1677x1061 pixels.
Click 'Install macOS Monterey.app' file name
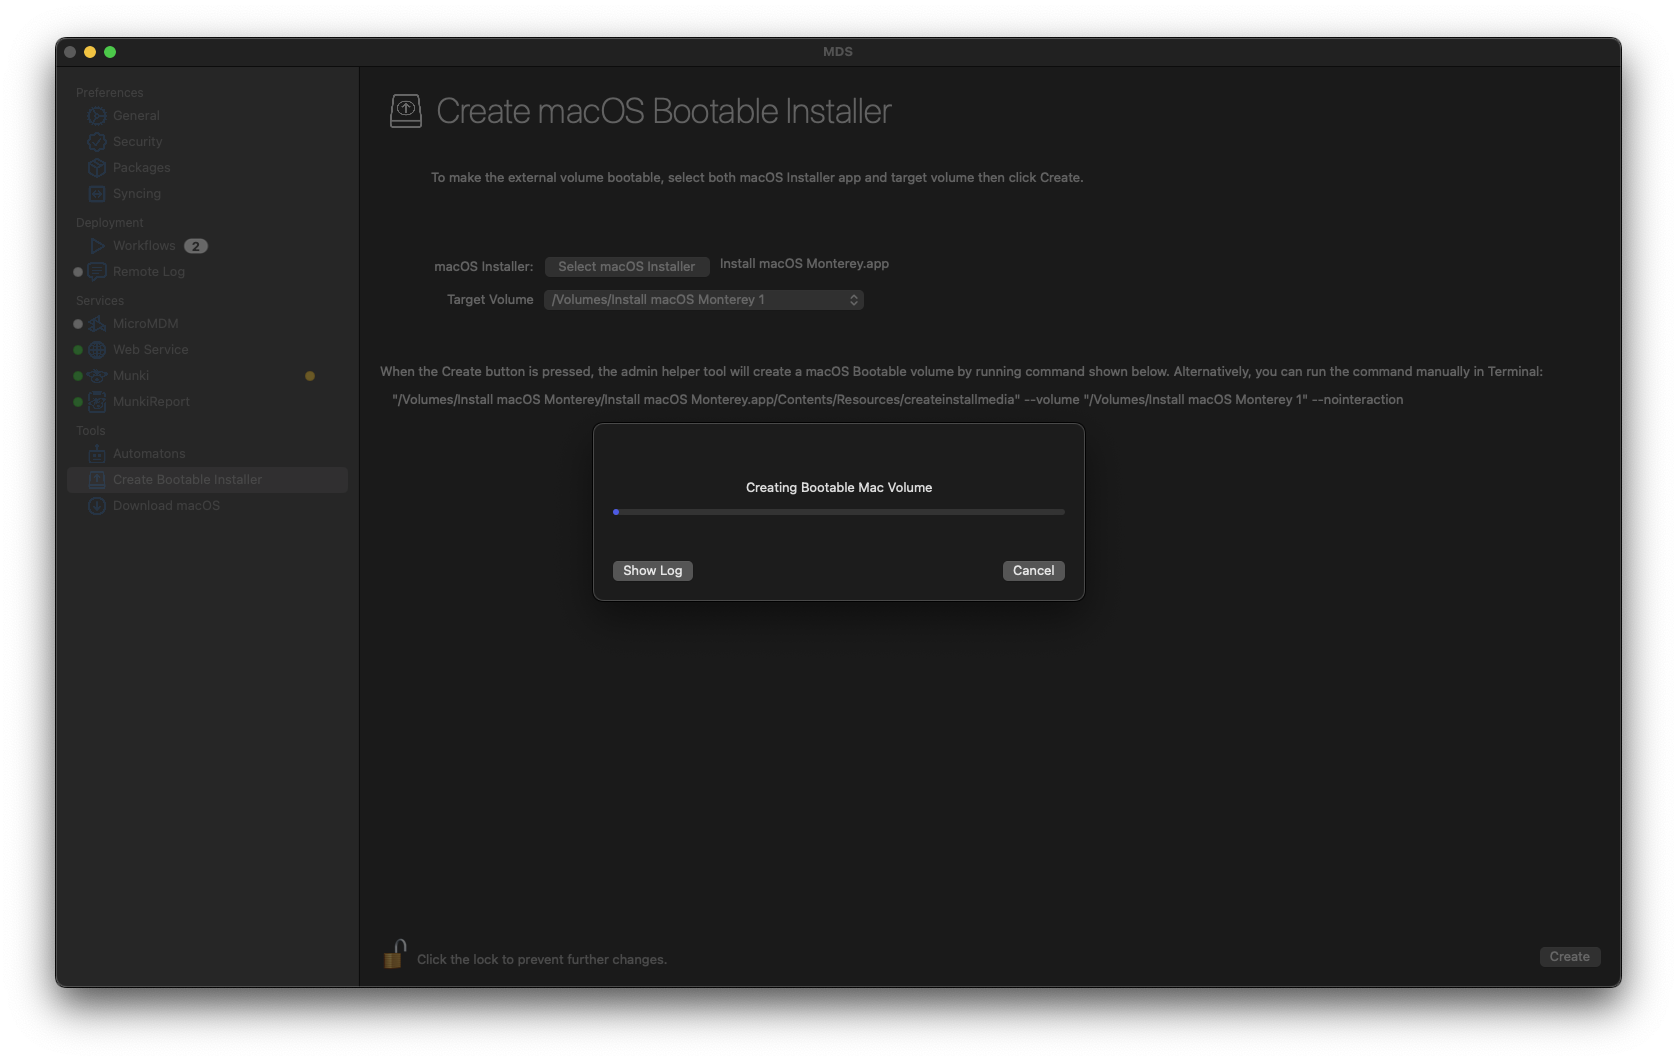(804, 264)
